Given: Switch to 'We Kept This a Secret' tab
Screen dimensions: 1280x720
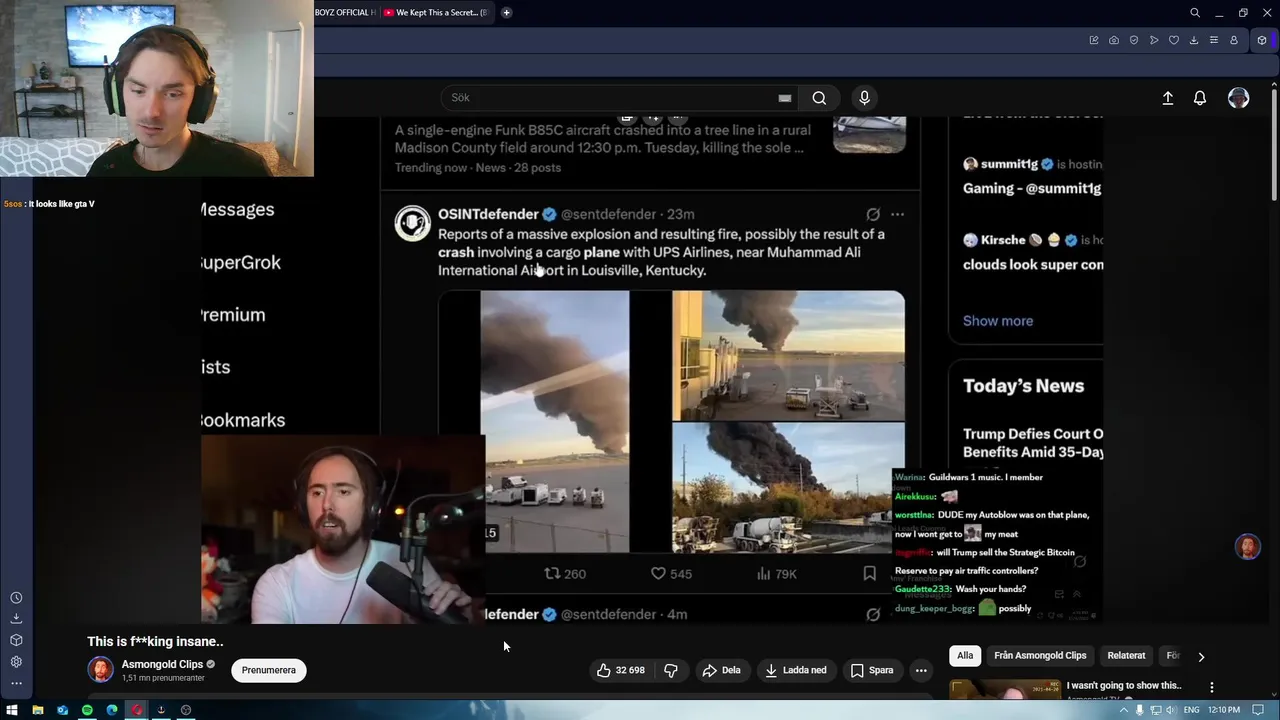Looking at the screenshot, I should point(436,13).
